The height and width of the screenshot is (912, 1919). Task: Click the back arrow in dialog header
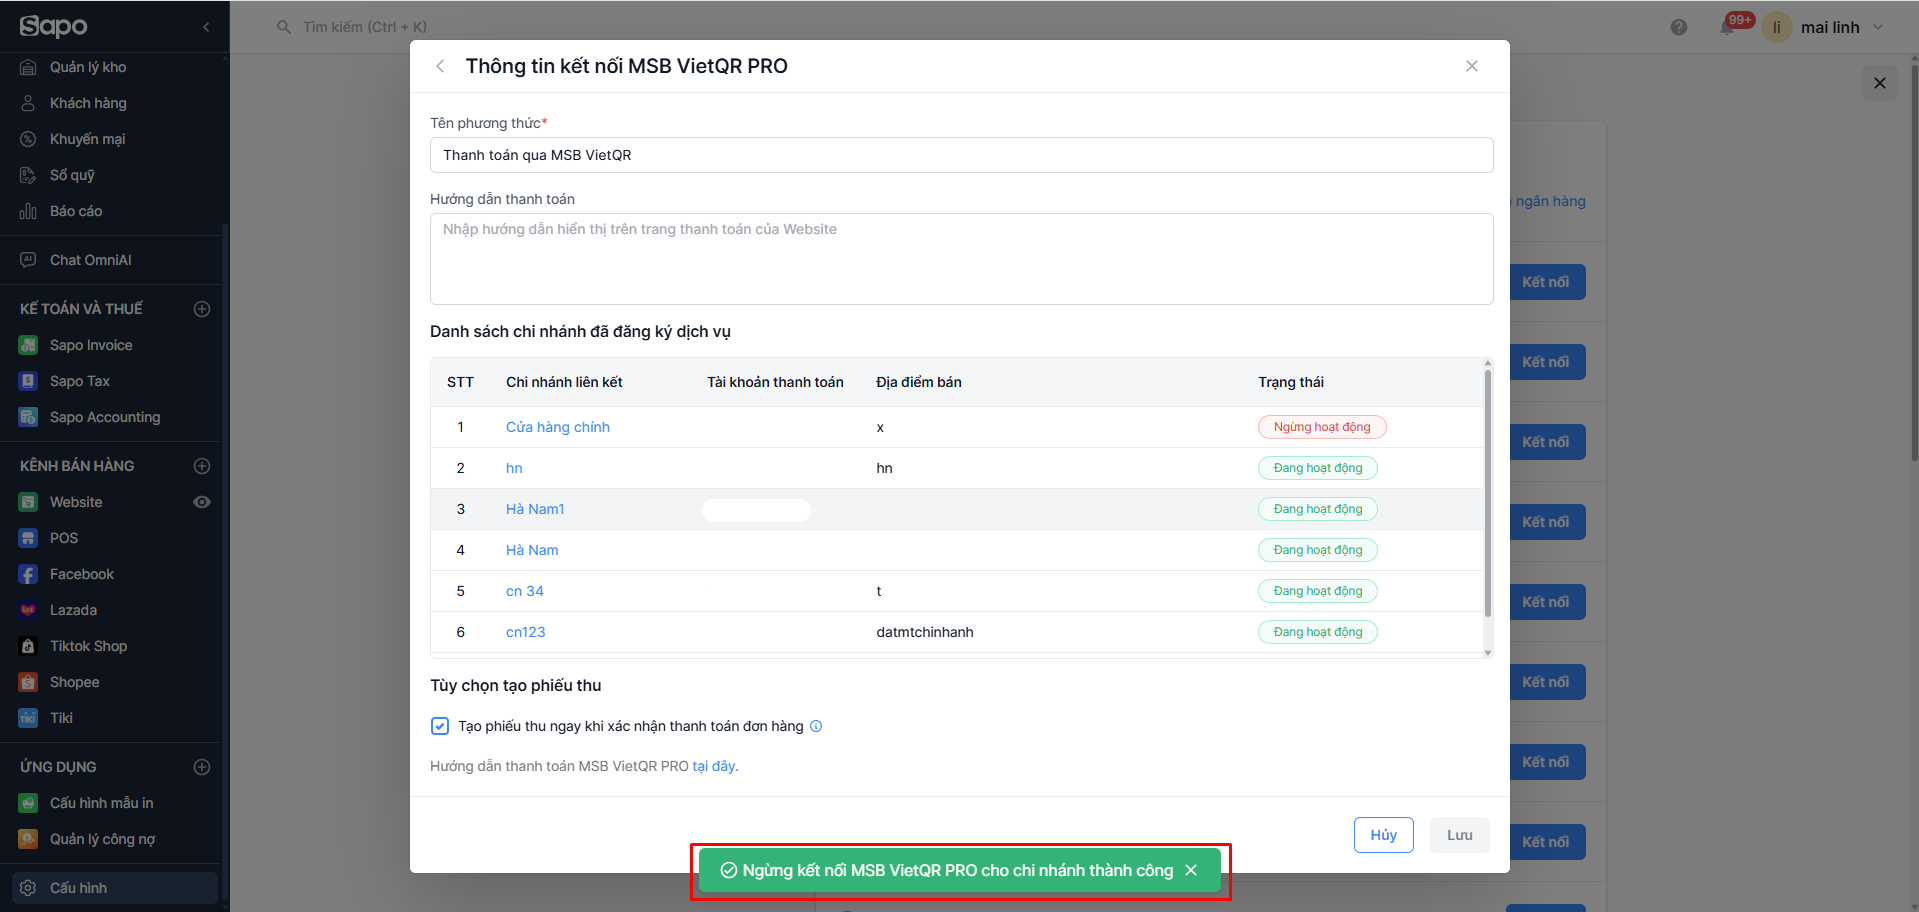tap(440, 66)
